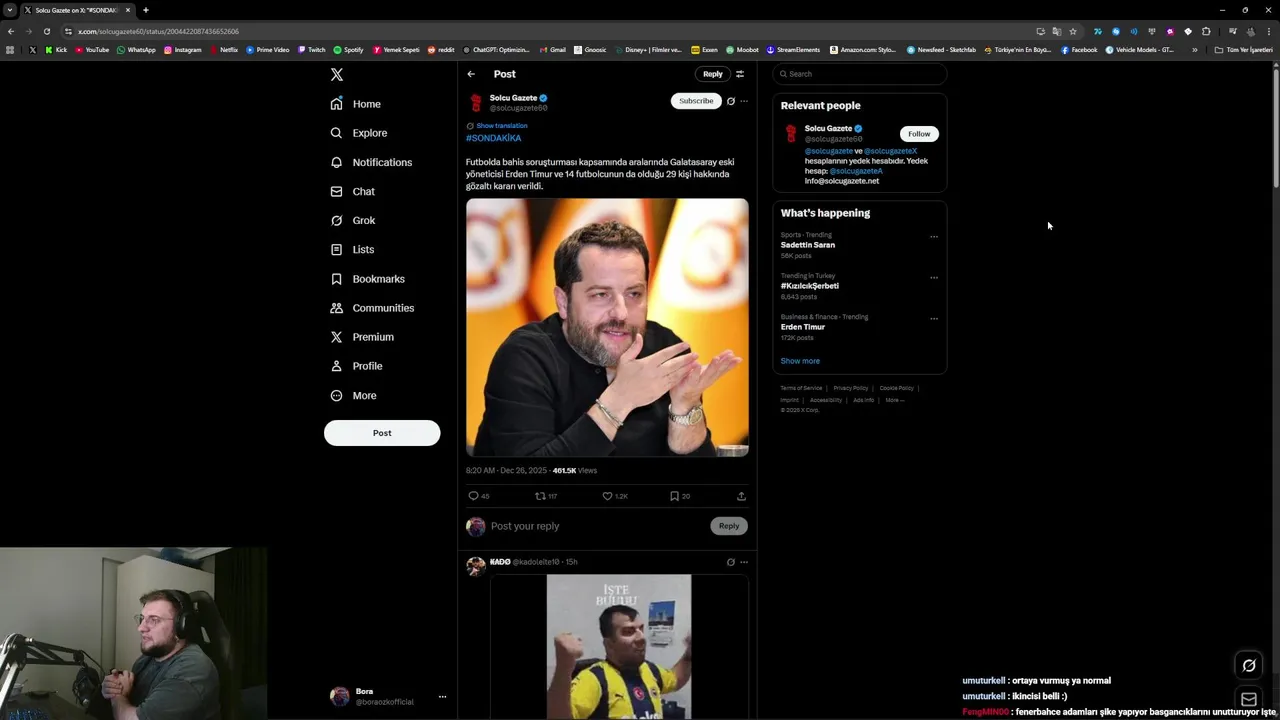This screenshot has height=720, width=1280.
Task: Bookmark the post with 20 bookmarks
Action: (680, 496)
